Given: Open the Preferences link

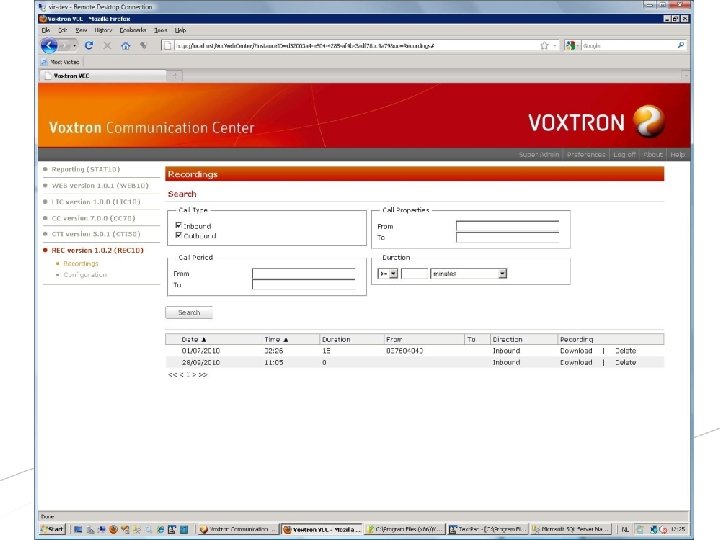Looking at the screenshot, I should click(586, 154).
